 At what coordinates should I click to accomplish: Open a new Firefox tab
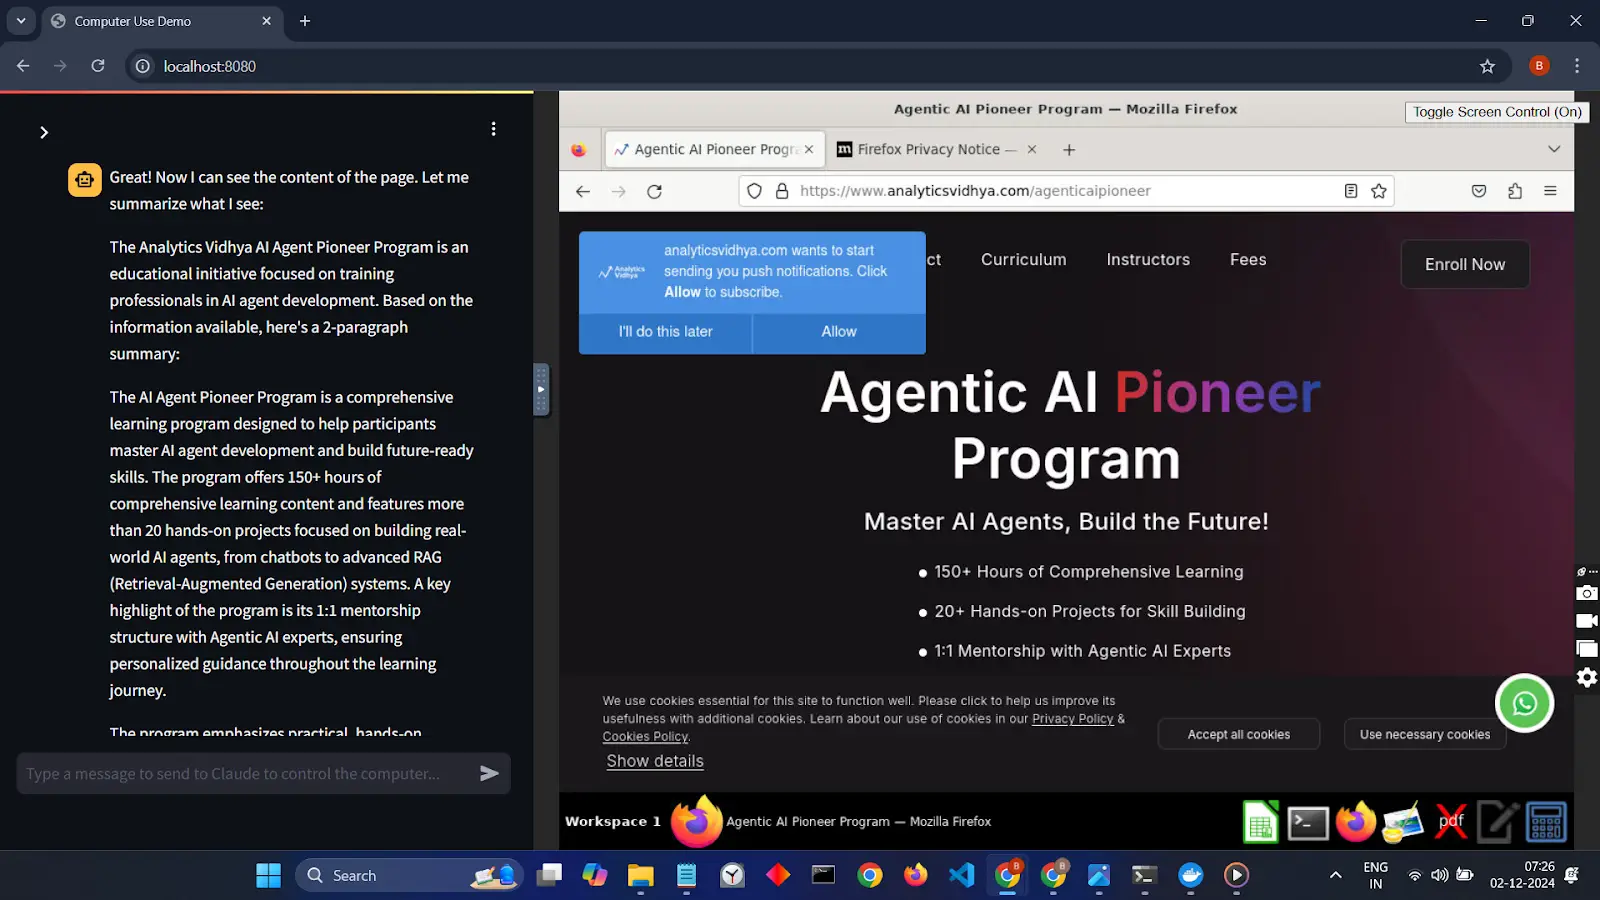point(1069,150)
